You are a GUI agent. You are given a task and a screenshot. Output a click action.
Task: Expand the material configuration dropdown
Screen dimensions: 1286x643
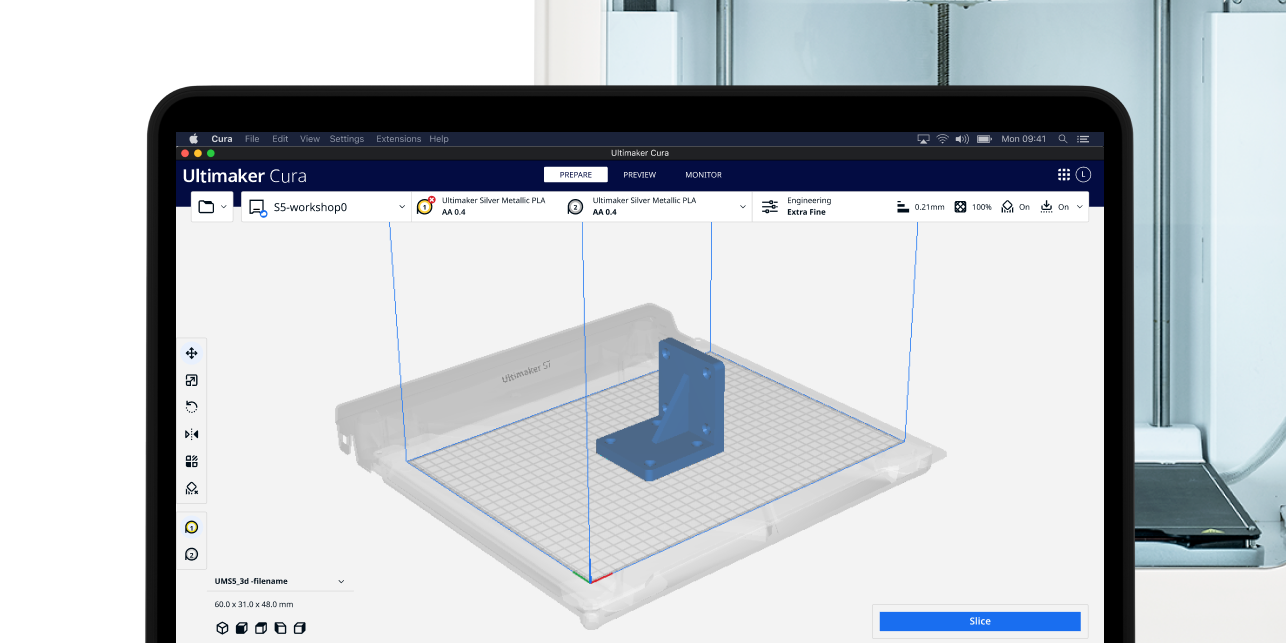(743, 207)
